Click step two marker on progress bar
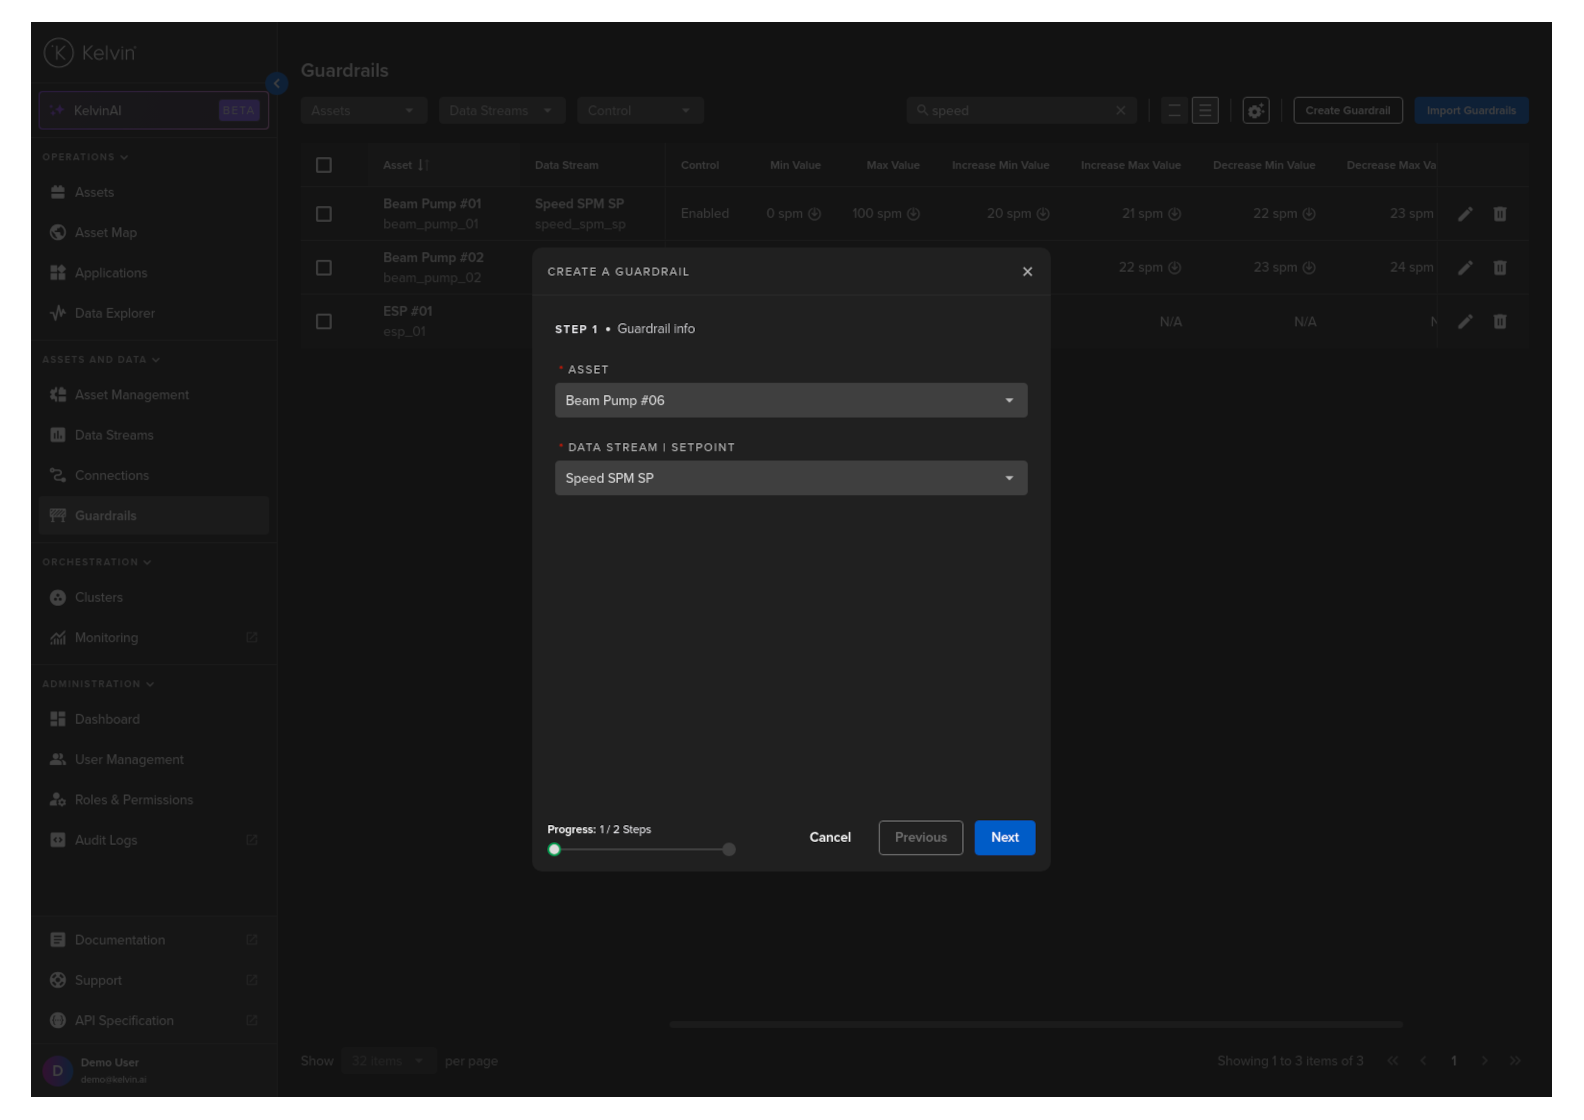1584x1120 pixels. point(729,850)
